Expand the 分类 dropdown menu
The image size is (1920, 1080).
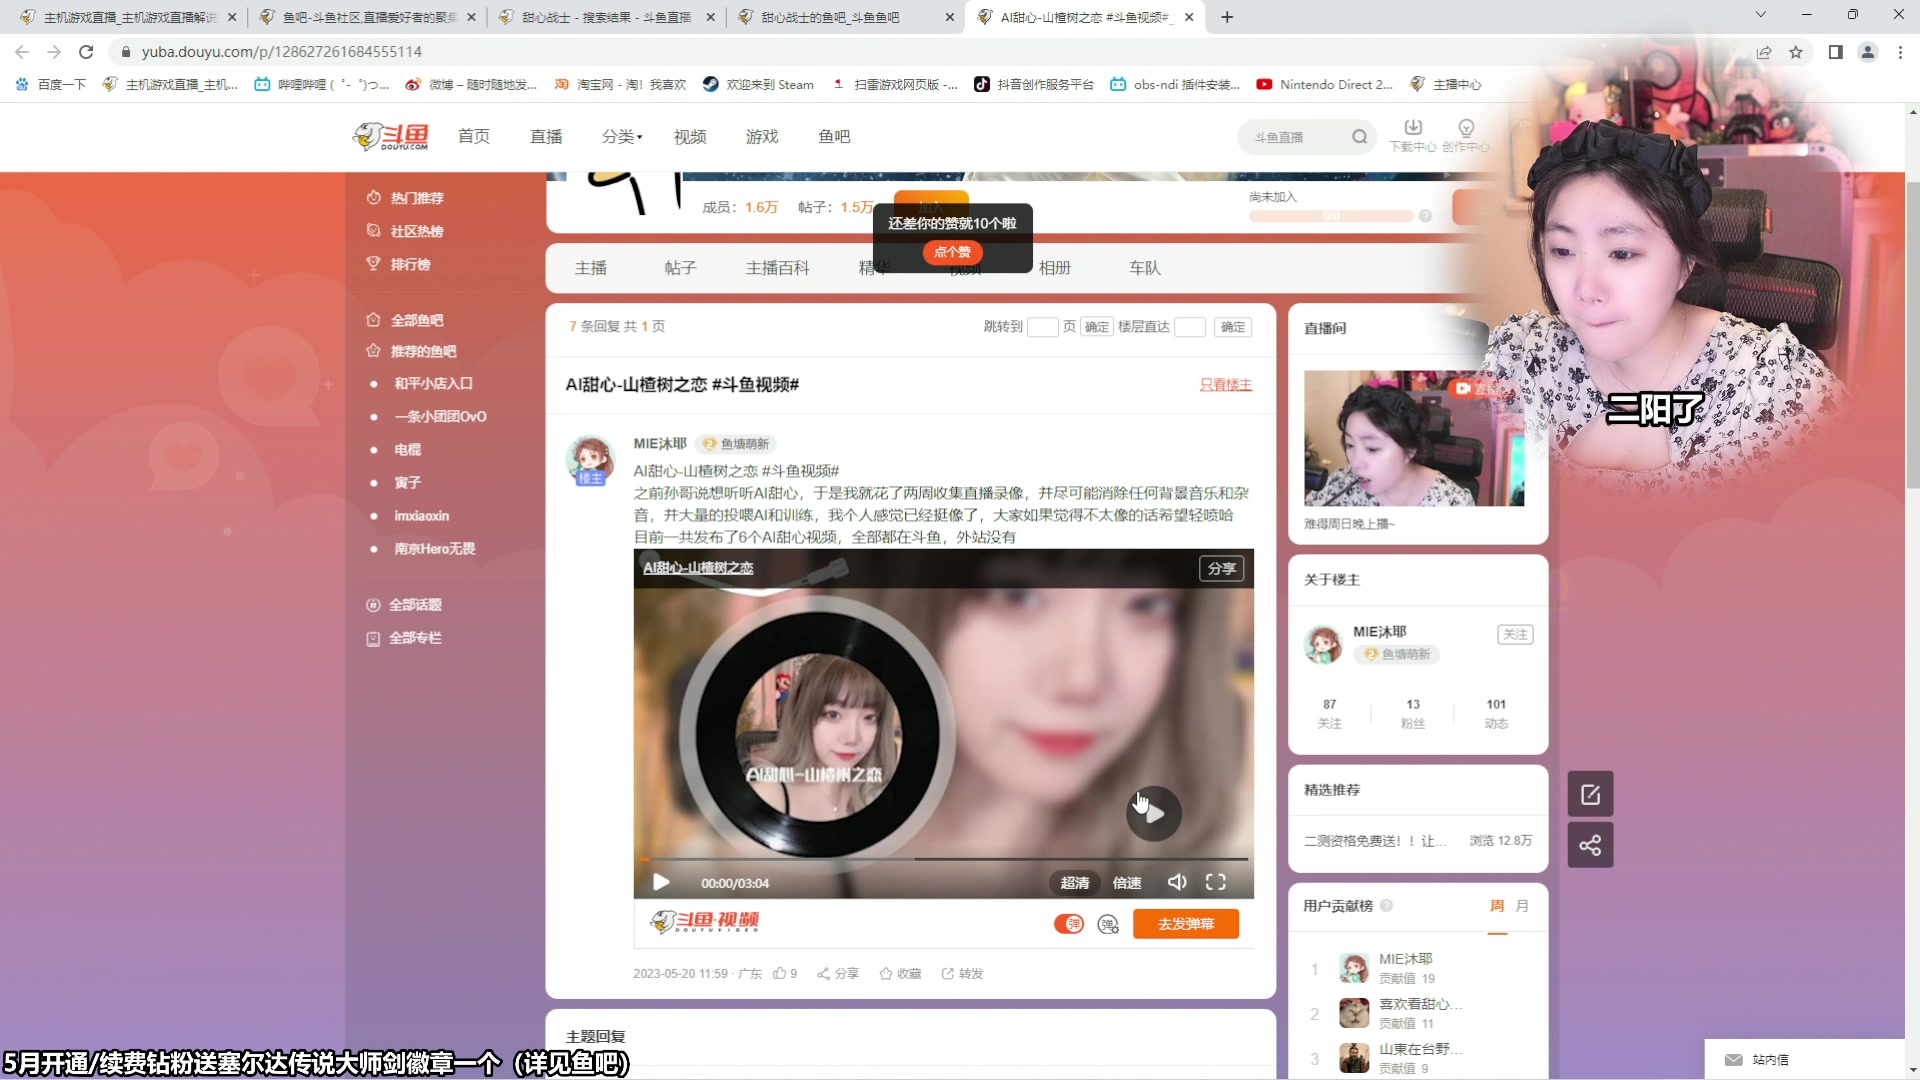tap(622, 137)
